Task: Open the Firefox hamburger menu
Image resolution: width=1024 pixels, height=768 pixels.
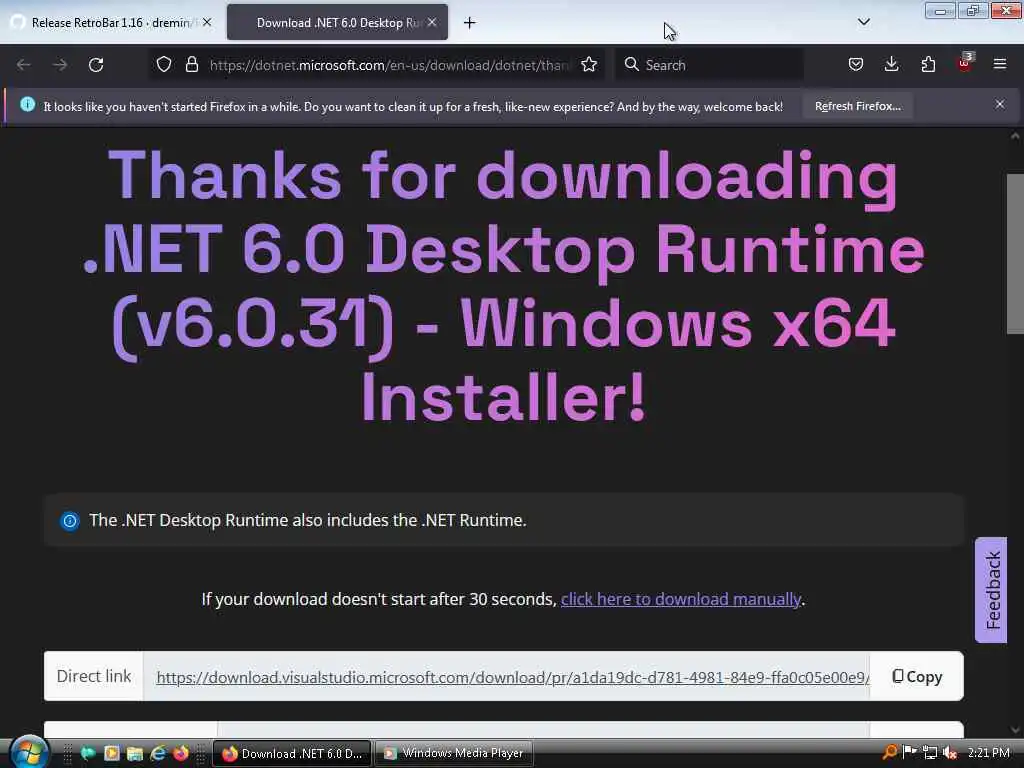Action: (x=1000, y=64)
